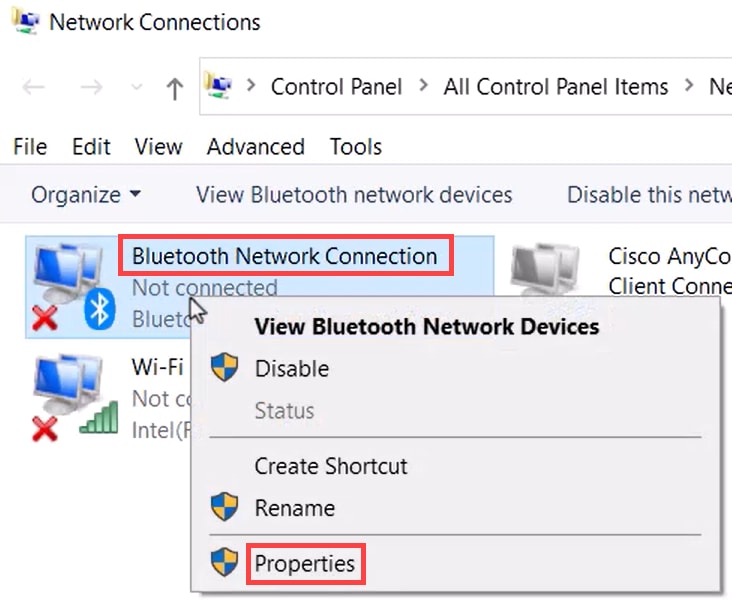Open the Advanced menu
Screen dimensions: 732x606
(256, 147)
